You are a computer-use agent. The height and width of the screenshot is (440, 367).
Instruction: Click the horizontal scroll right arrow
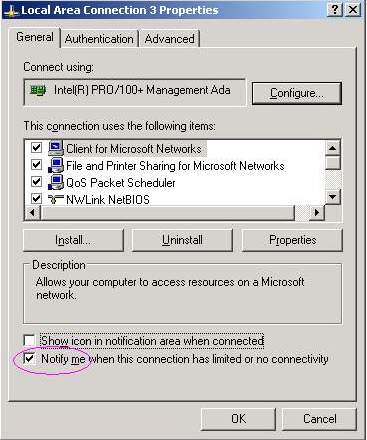click(x=317, y=212)
